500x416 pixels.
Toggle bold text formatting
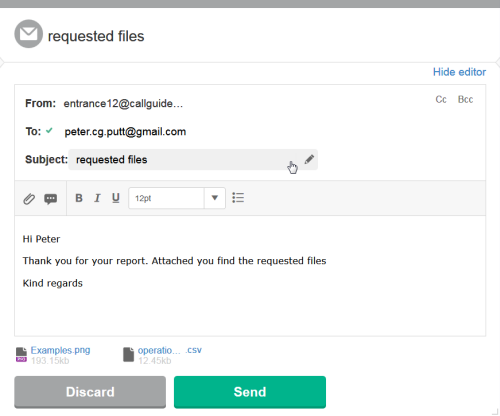tap(79, 198)
